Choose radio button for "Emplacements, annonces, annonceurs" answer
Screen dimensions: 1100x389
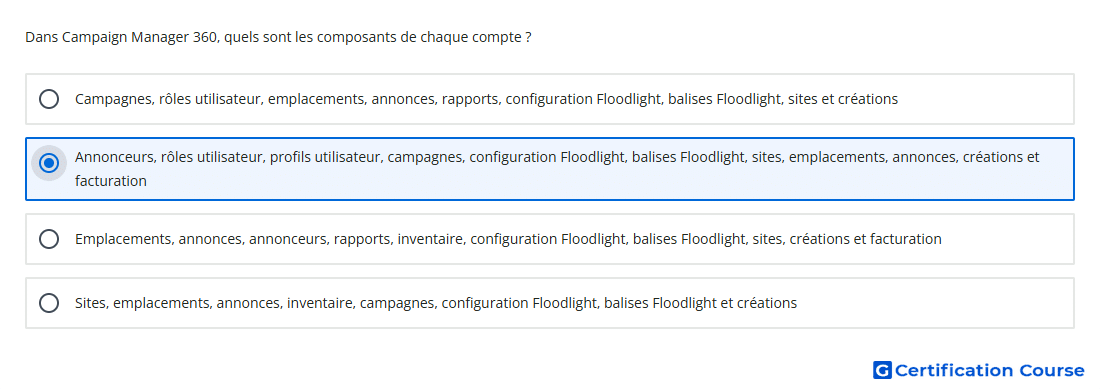coord(49,239)
